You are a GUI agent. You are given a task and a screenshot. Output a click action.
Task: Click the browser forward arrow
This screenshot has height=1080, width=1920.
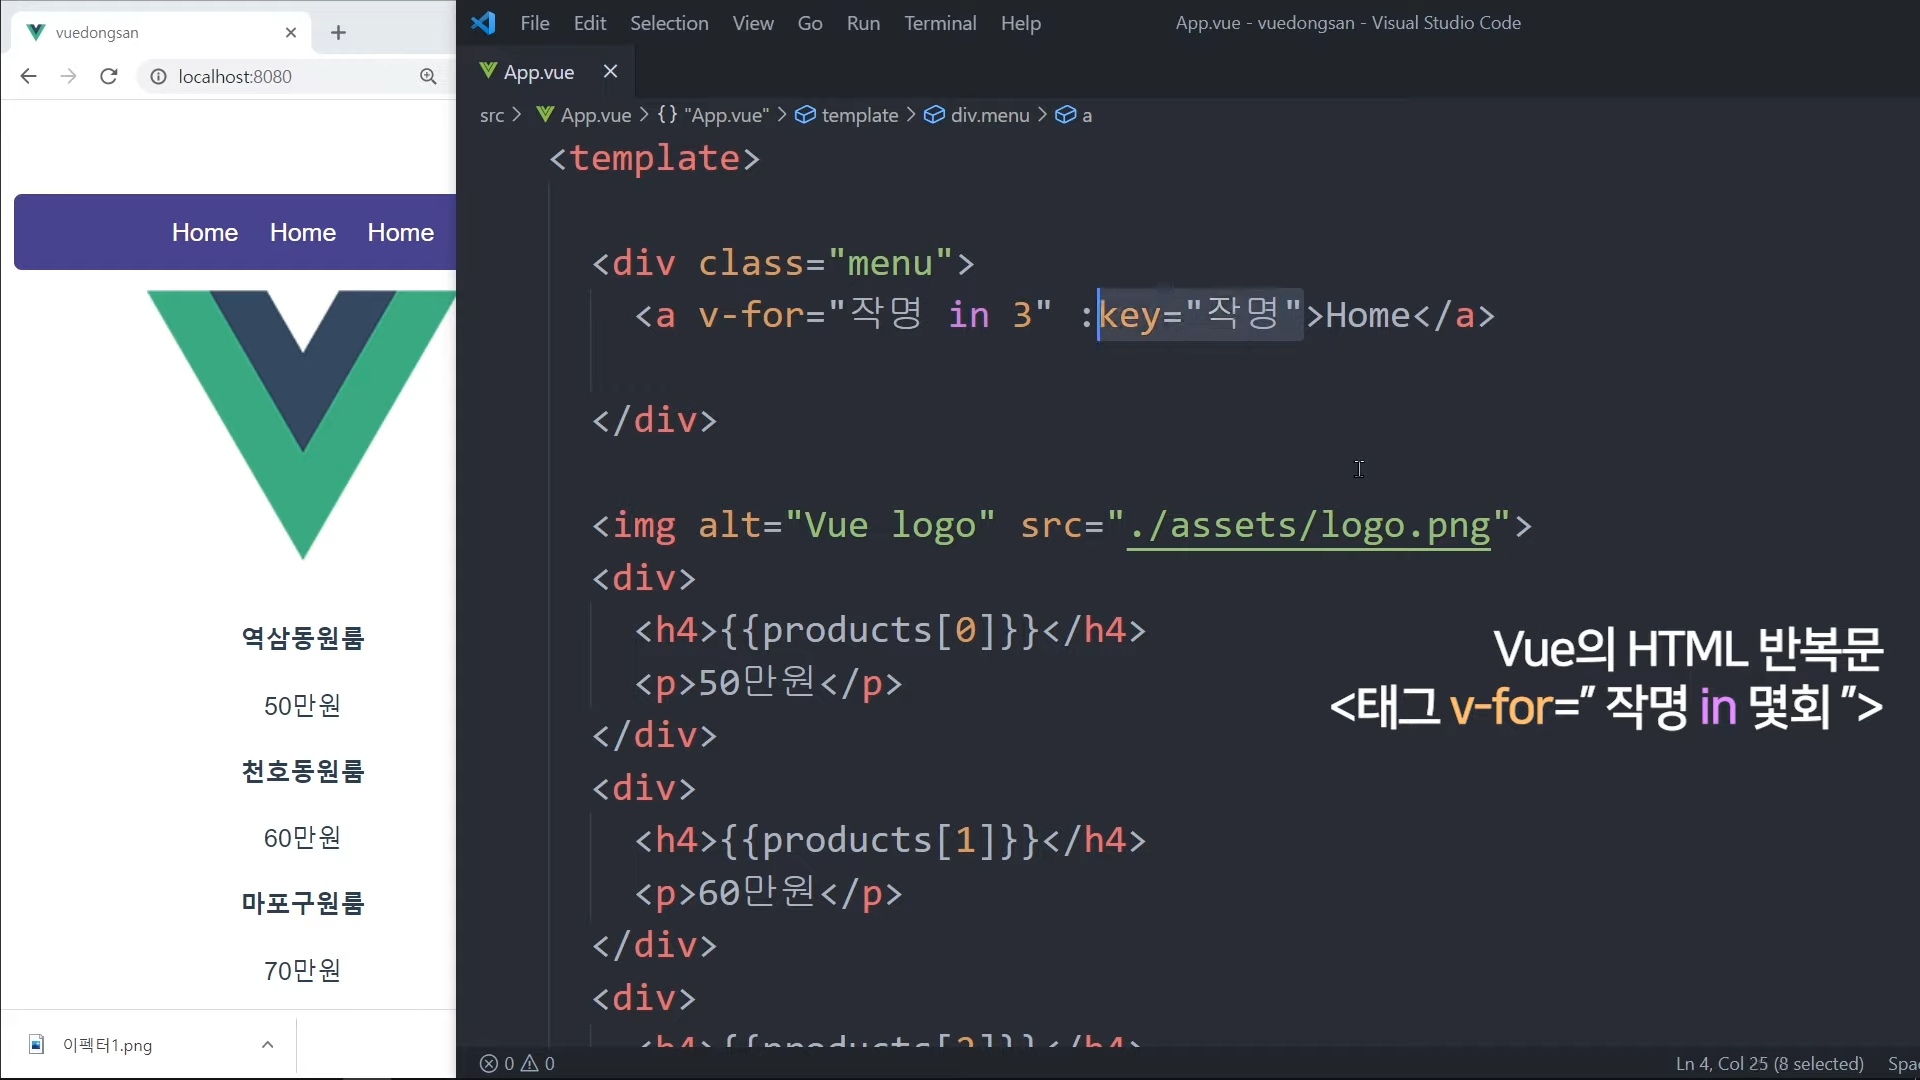click(x=68, y=76)
